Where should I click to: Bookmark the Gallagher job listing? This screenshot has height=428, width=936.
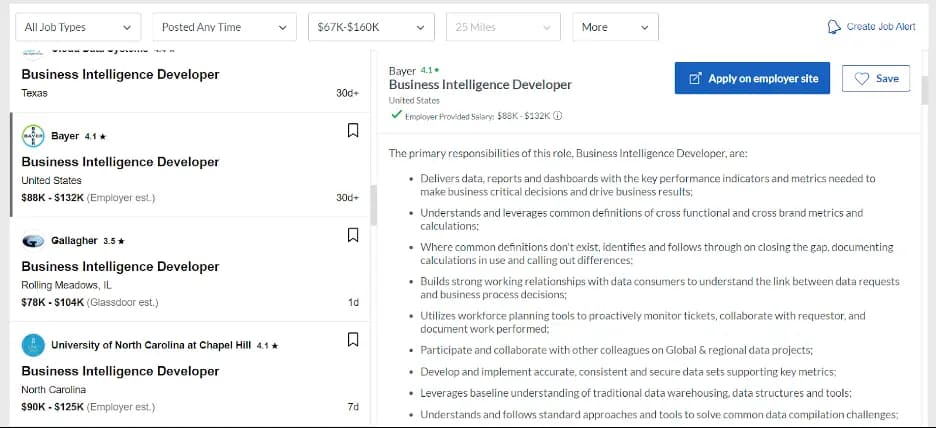(353, 235)
